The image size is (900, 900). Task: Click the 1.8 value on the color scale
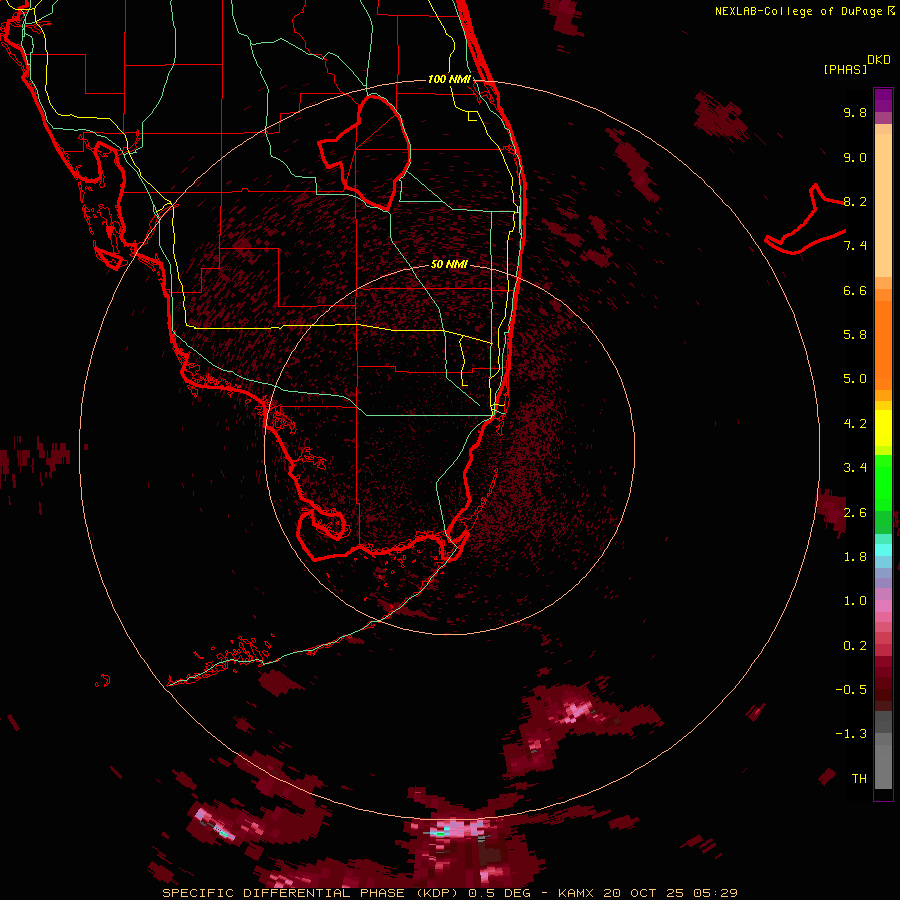(x=855, y=557)
